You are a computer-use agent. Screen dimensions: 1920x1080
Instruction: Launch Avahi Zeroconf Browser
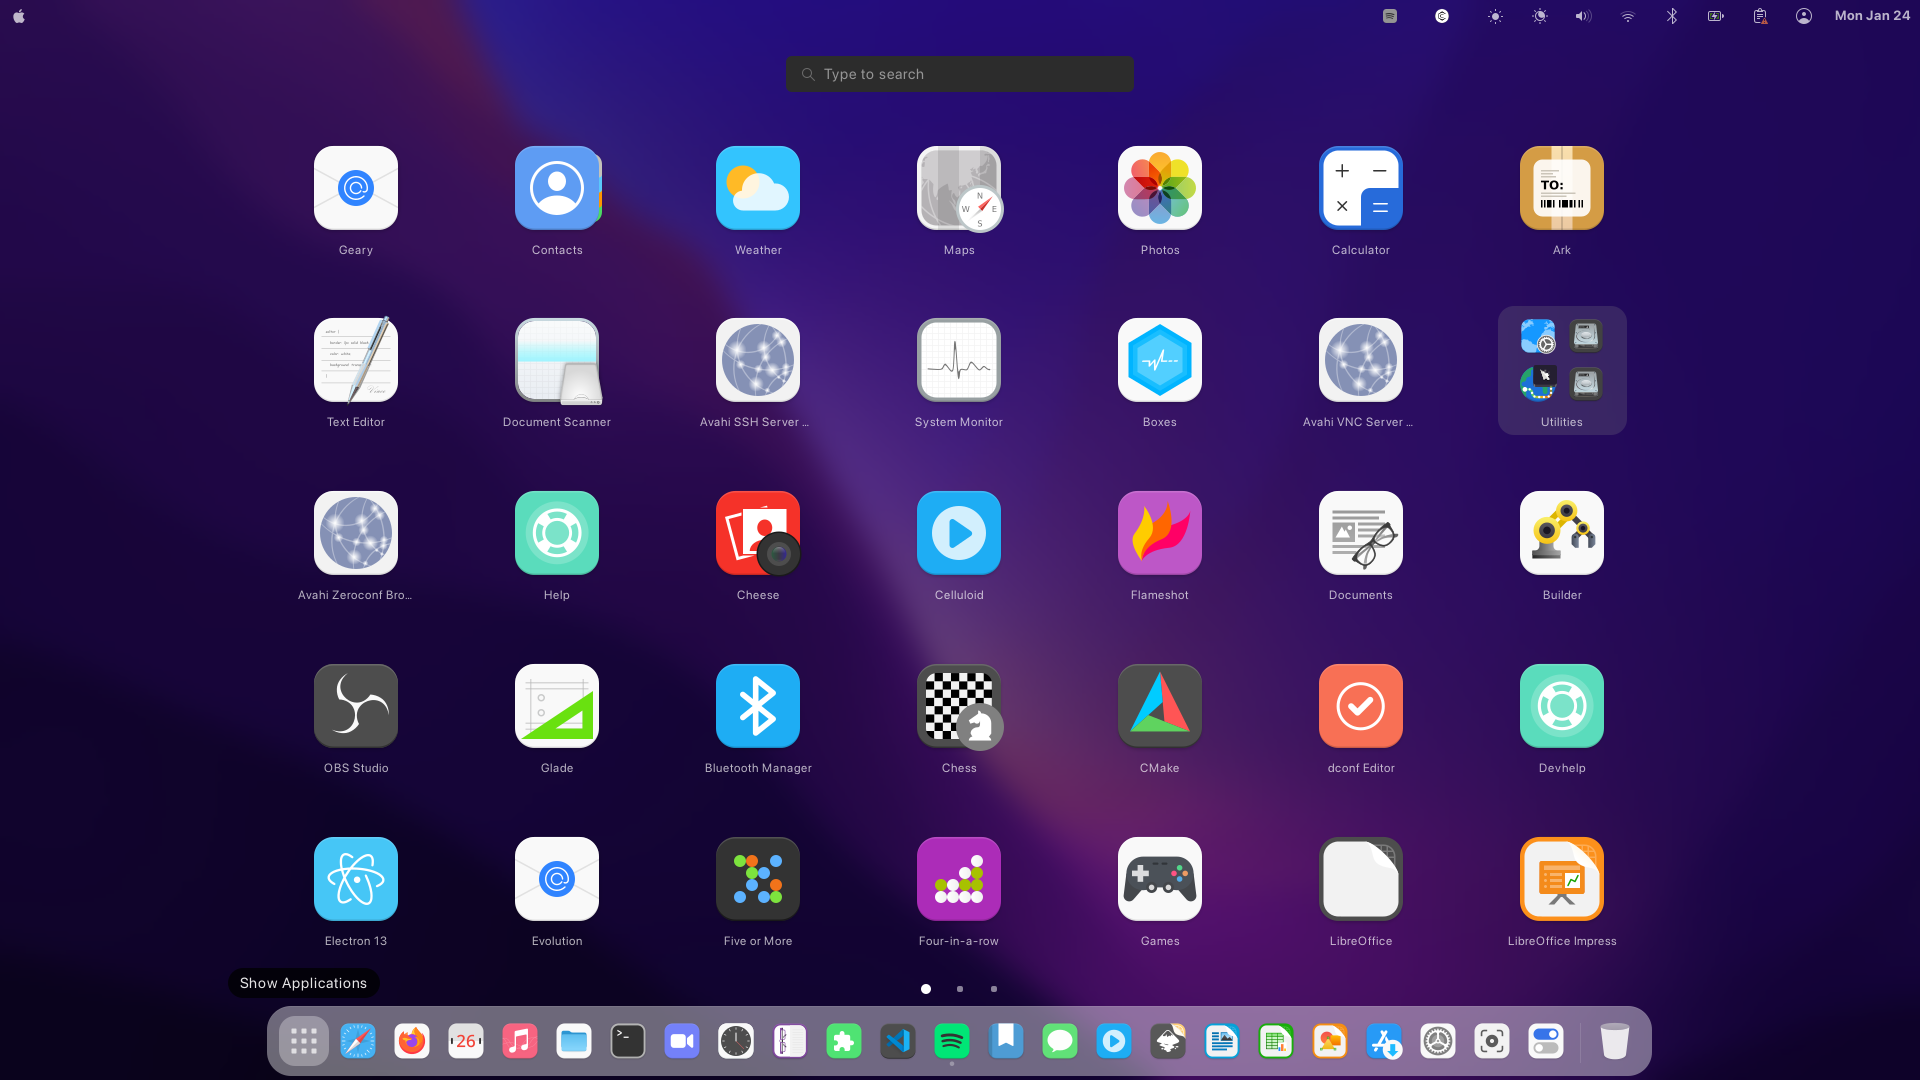356,533
